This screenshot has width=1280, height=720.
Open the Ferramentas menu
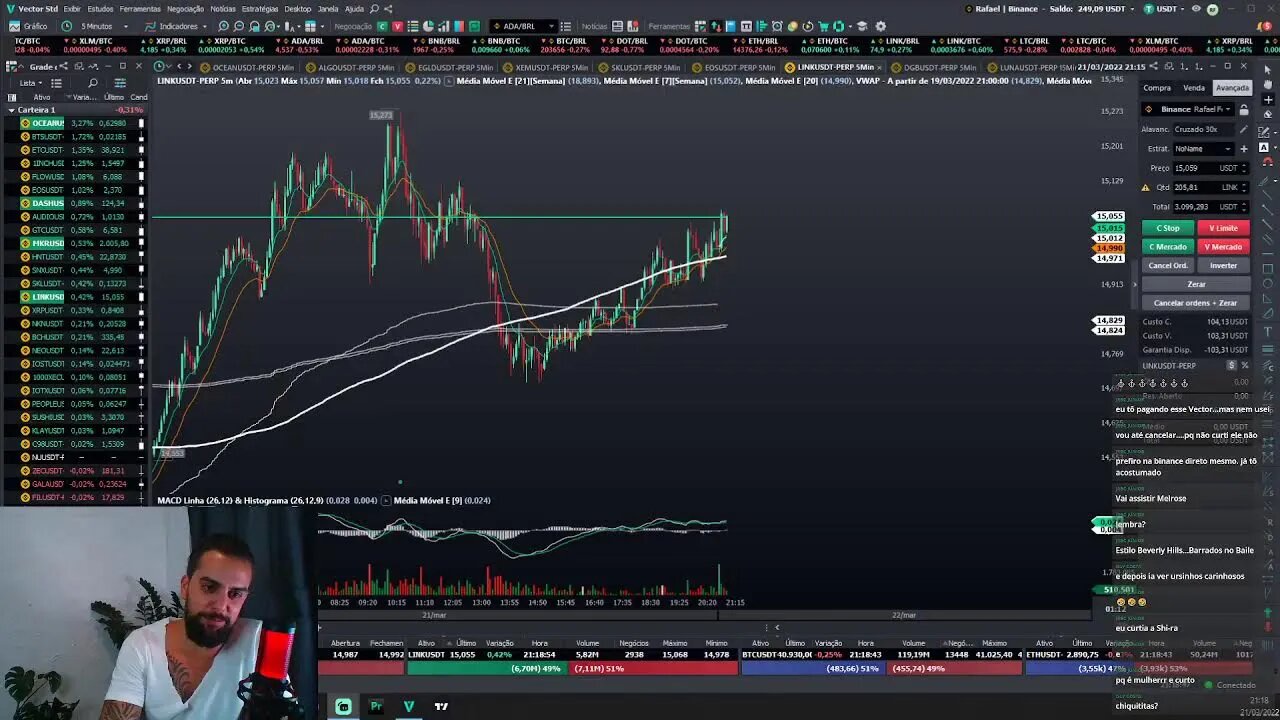click(140, 8)
